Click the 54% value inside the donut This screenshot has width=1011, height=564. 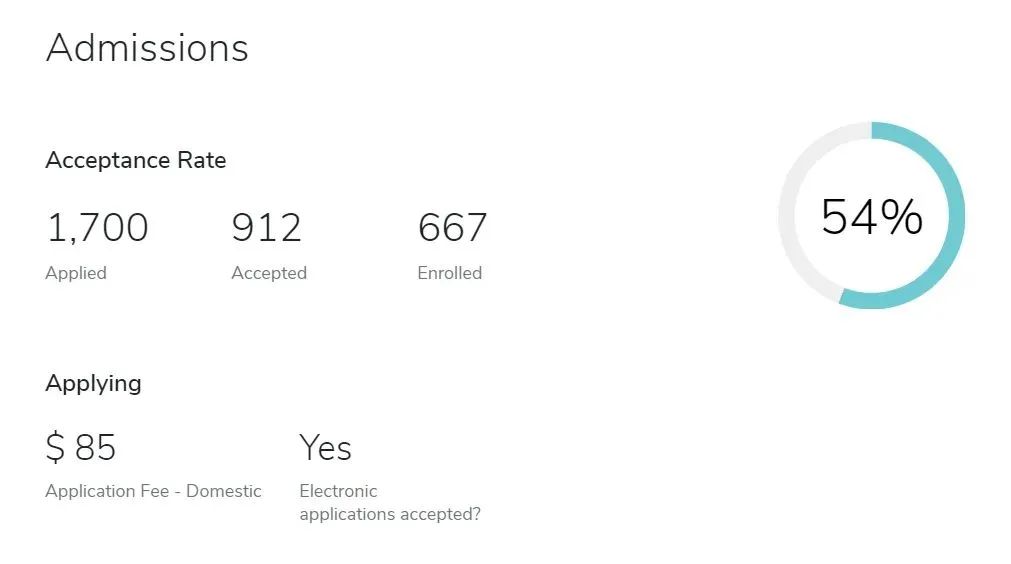(872, 217)
